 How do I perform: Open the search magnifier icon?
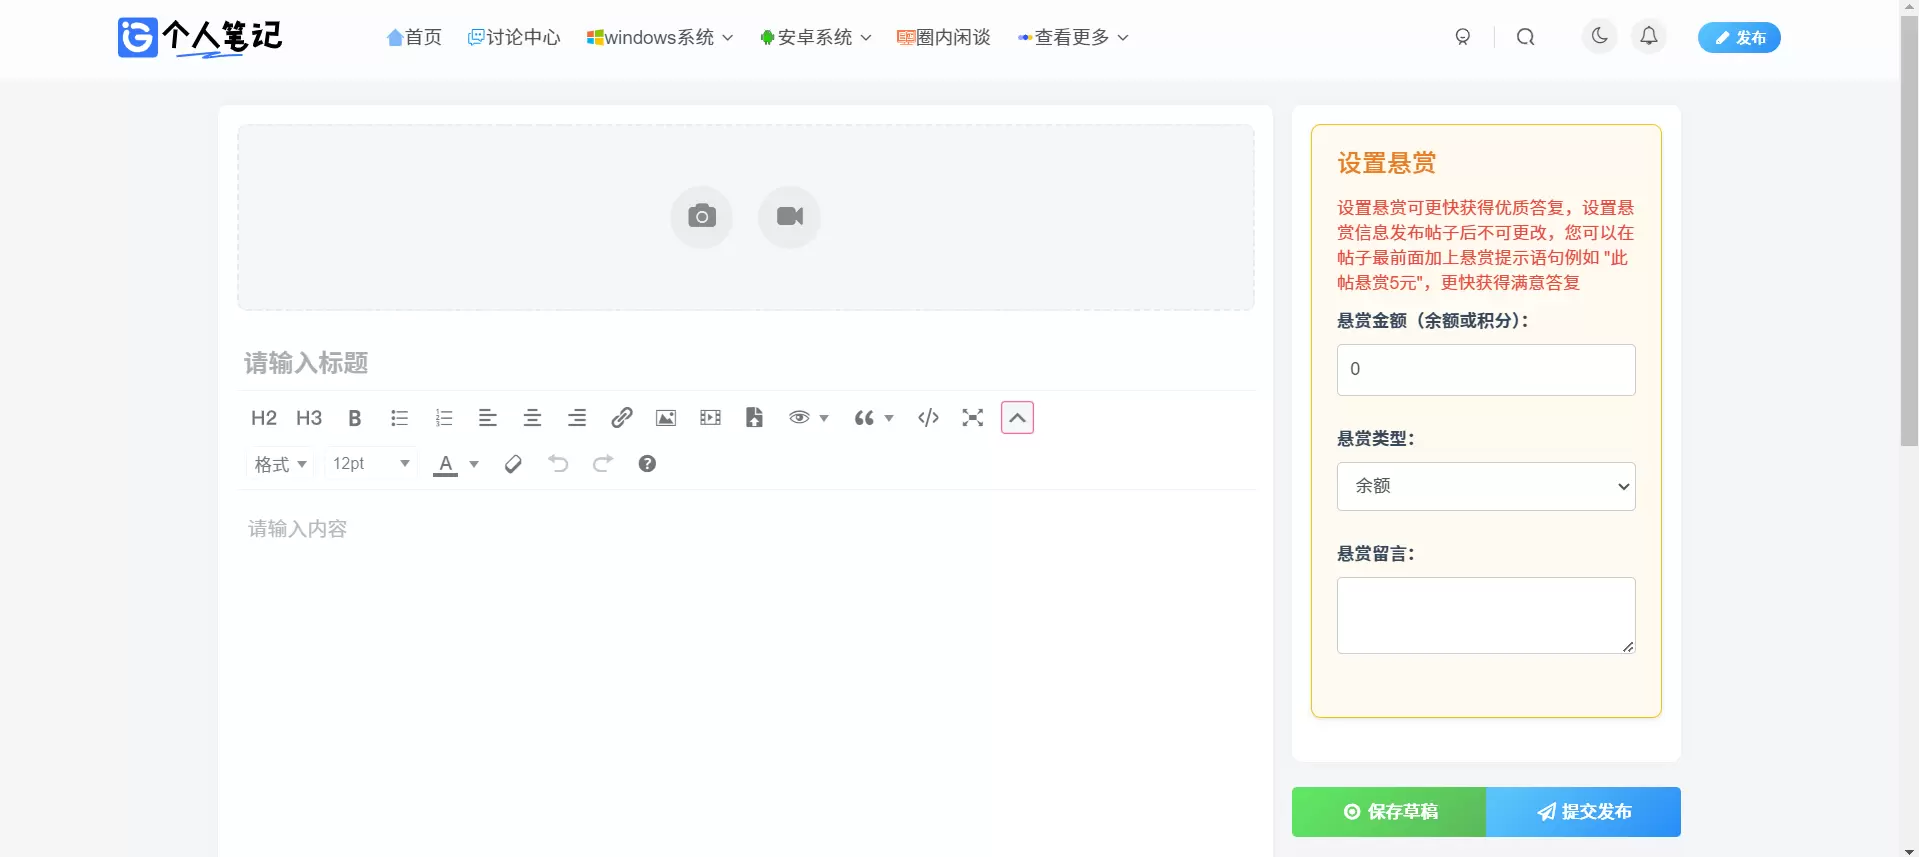1525,37
